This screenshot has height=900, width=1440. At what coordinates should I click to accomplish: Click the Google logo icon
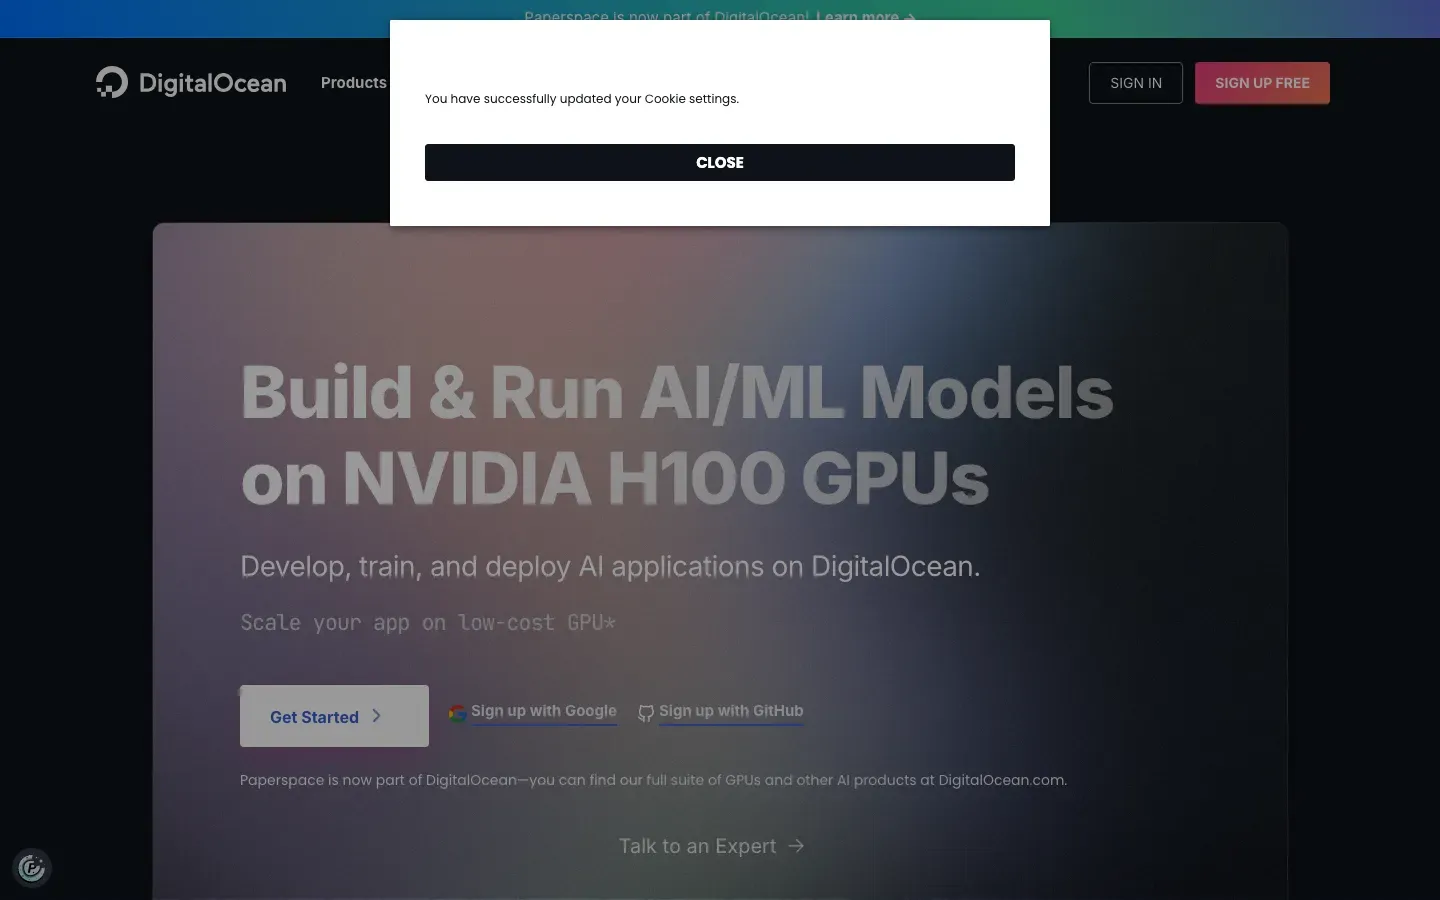point(457,713)
